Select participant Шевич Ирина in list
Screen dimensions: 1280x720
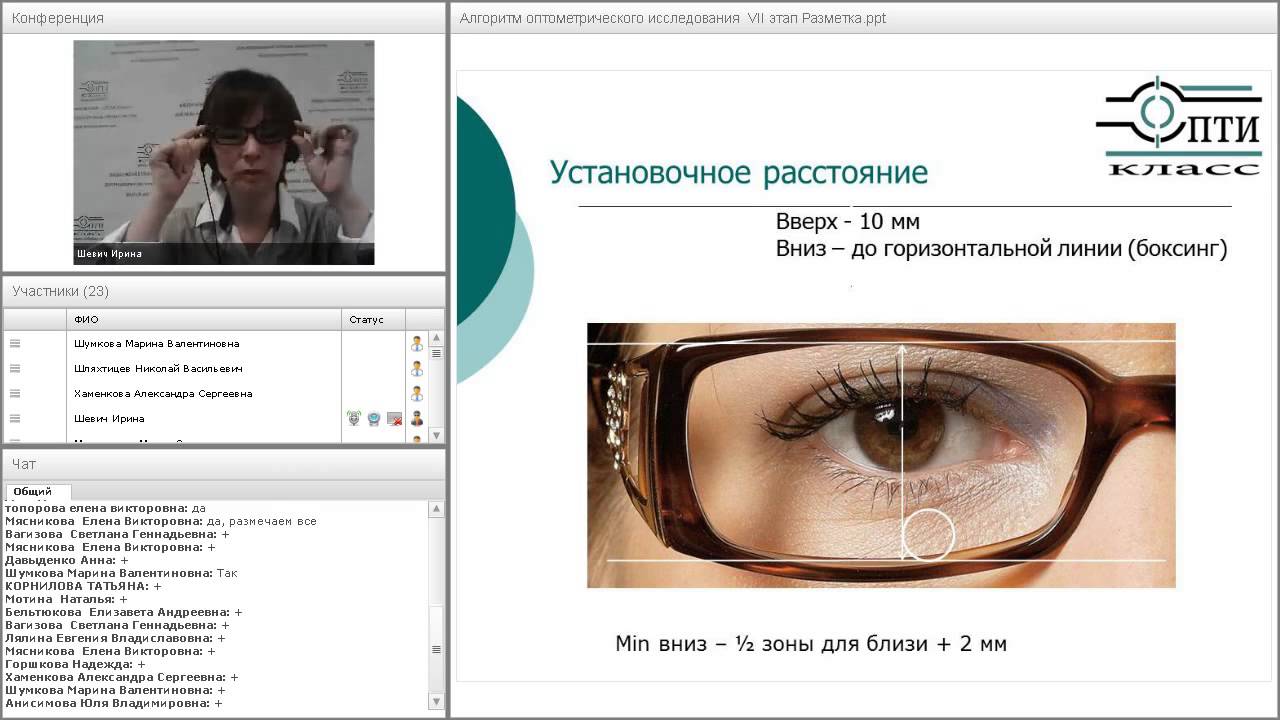[x=109, y=418]
